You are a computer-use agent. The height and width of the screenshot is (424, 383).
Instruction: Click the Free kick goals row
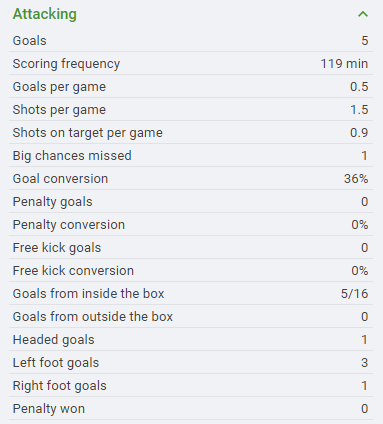click(191, 247)
